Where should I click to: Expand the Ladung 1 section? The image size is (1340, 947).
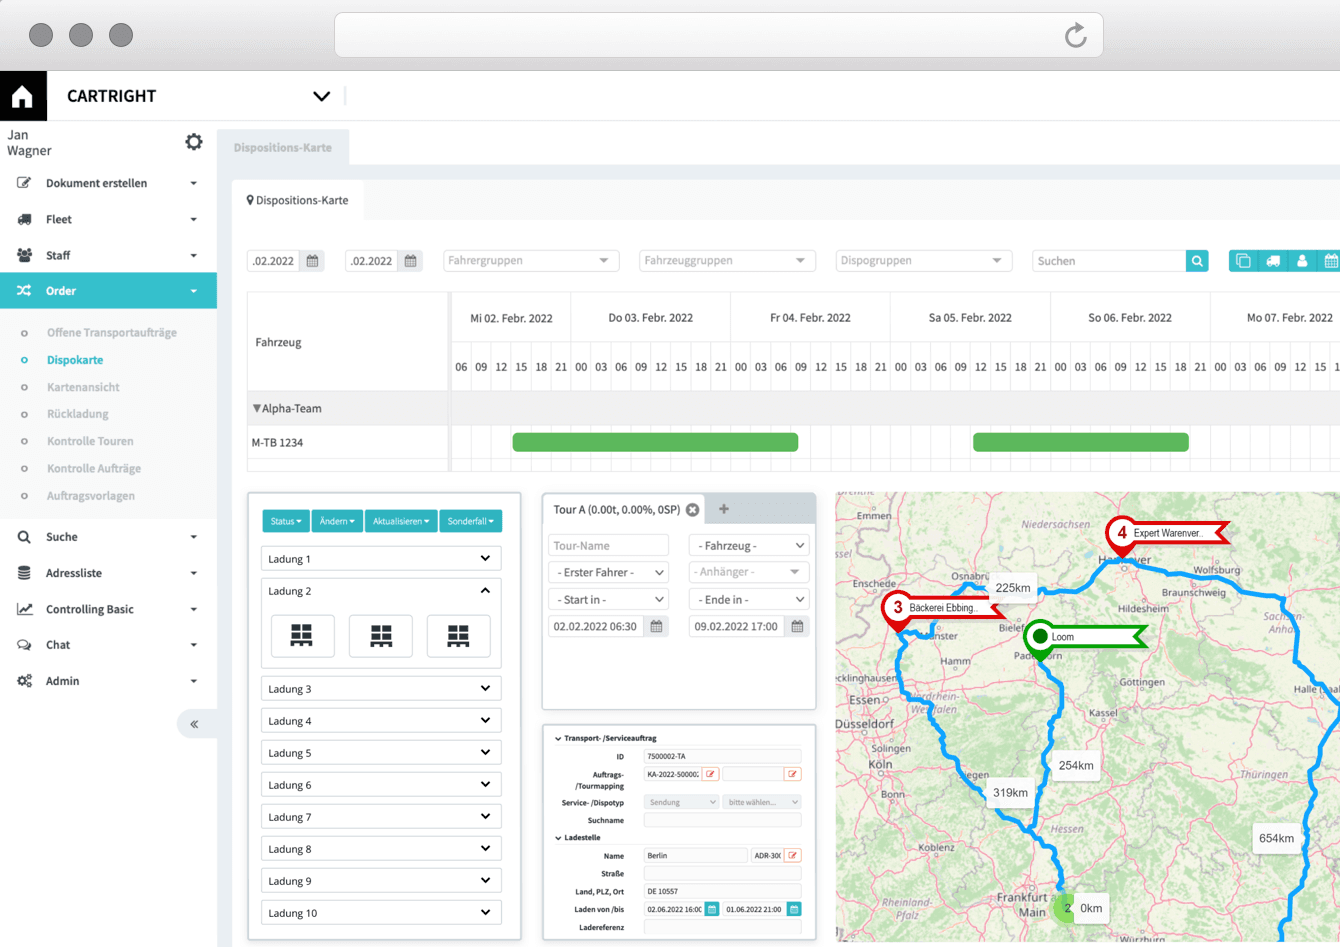pos(381,559)
